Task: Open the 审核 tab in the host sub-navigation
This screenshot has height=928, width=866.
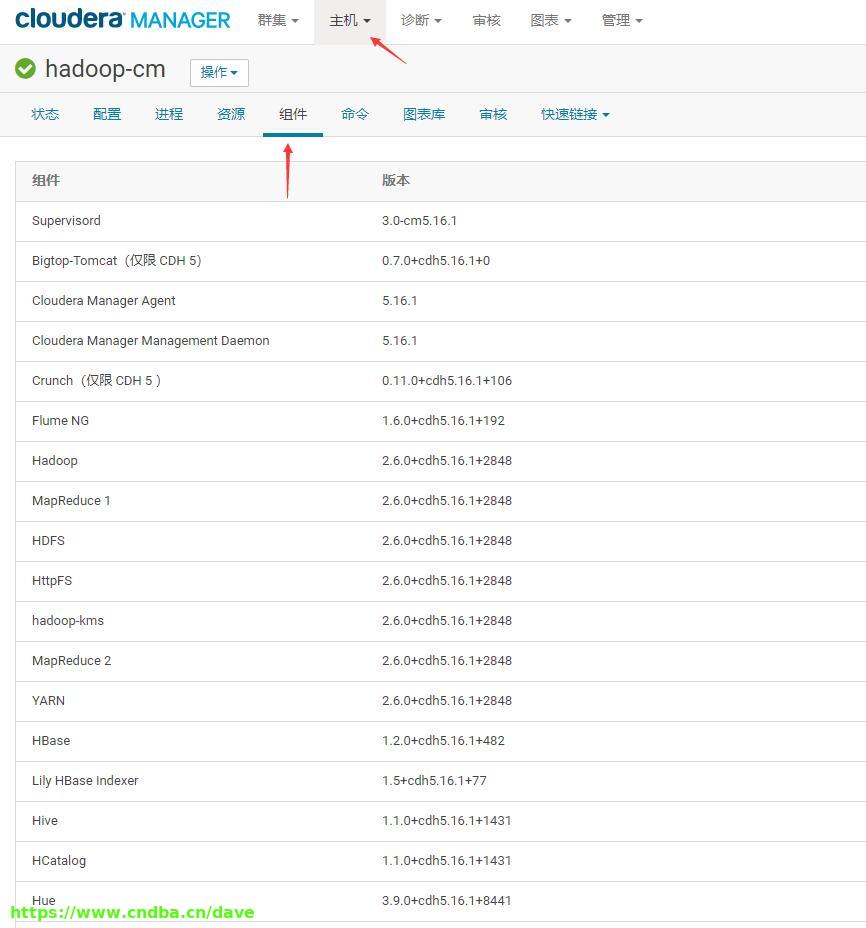Action: [x=493, y=114]
